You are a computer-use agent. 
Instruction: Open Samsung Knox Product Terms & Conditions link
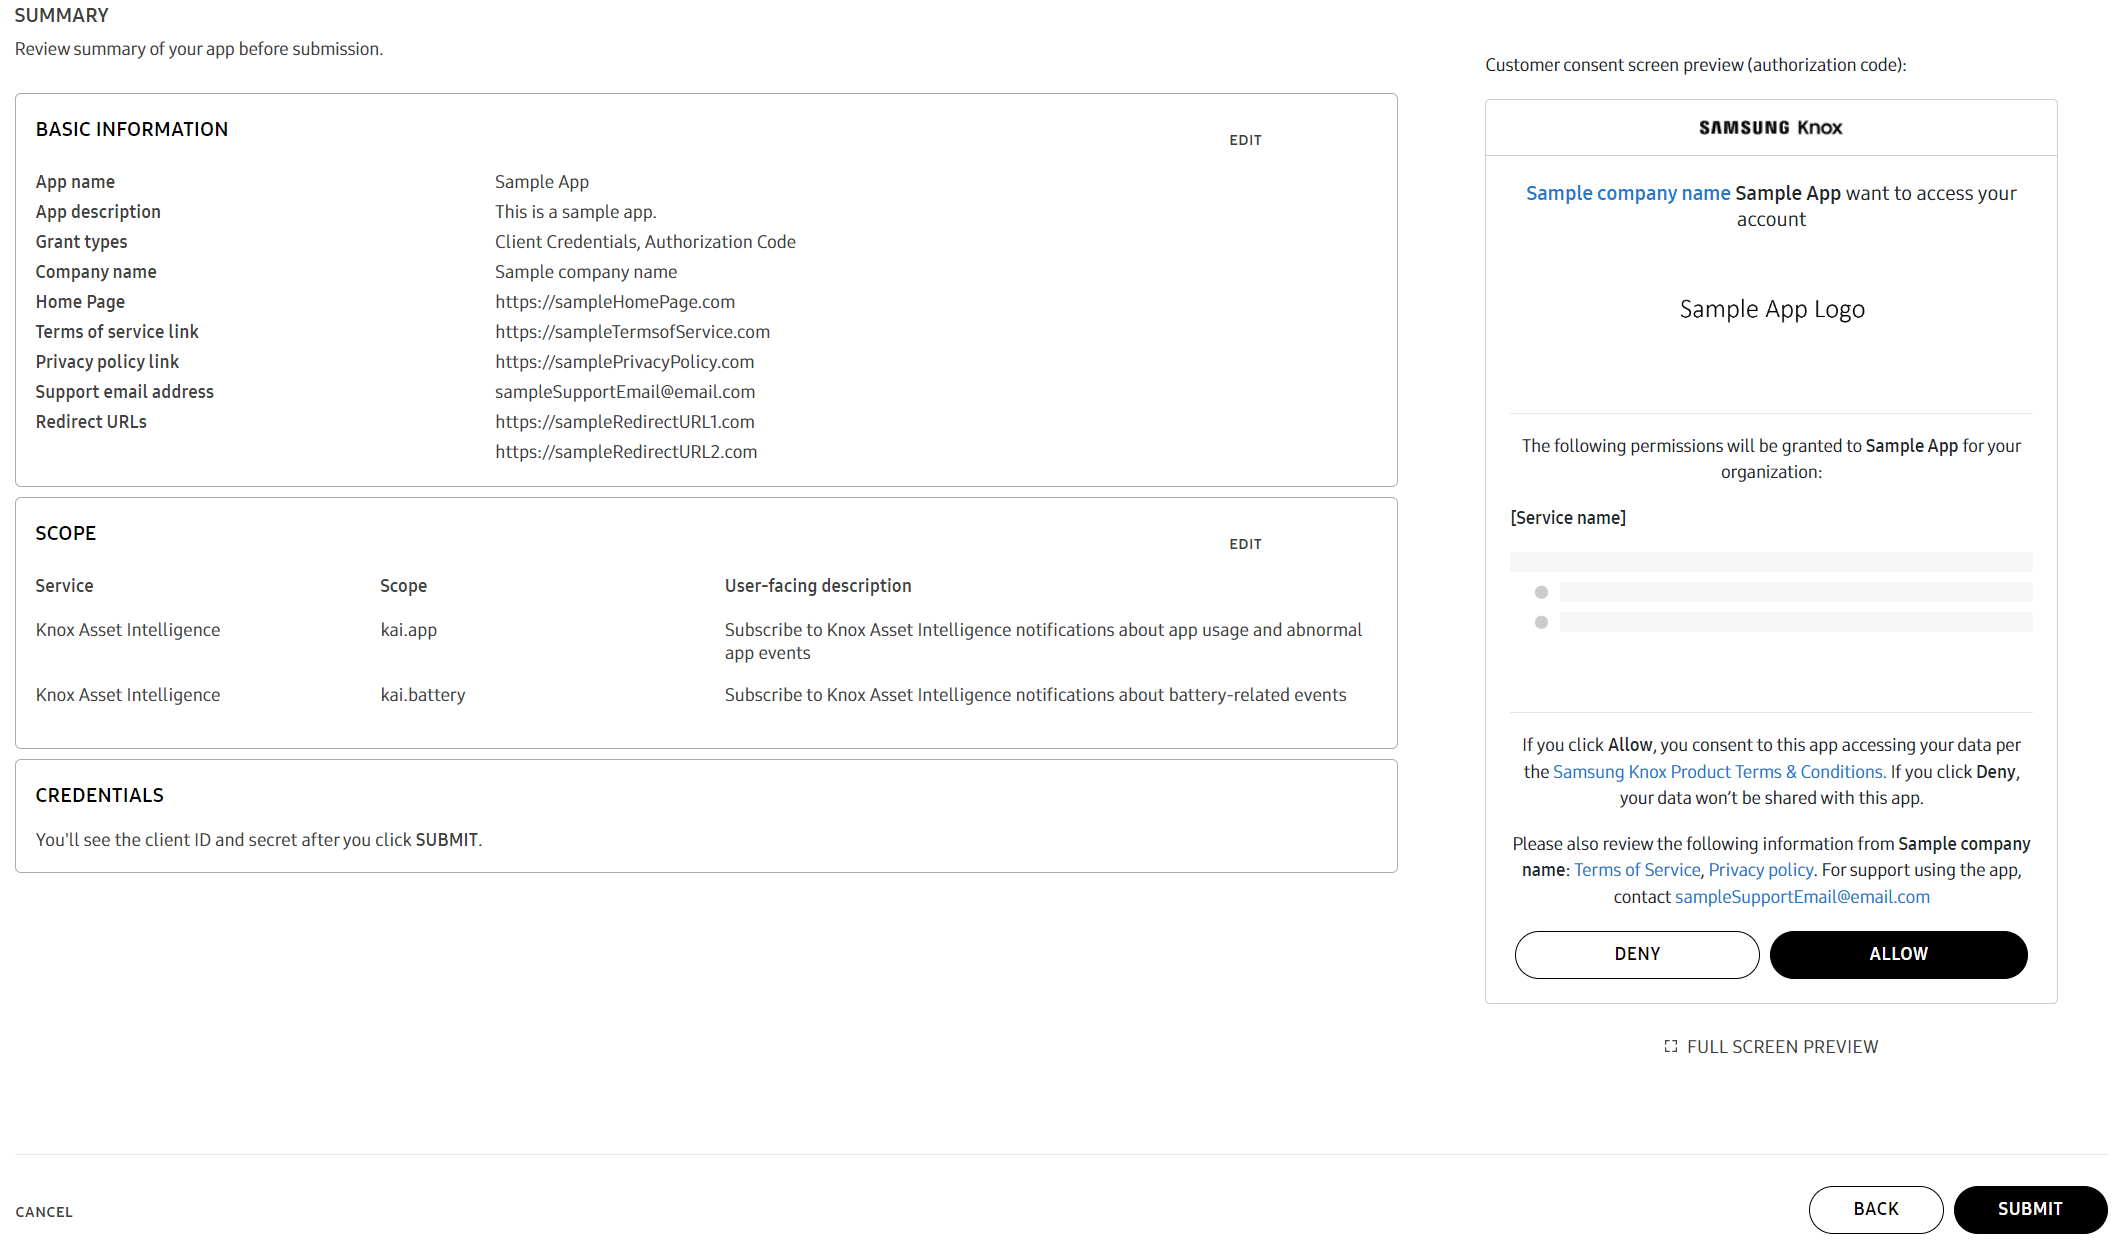(x=1718, y=772)
